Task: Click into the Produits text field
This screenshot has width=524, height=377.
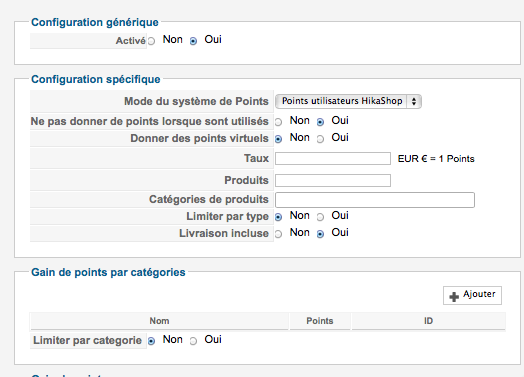Action: point(333,180)
